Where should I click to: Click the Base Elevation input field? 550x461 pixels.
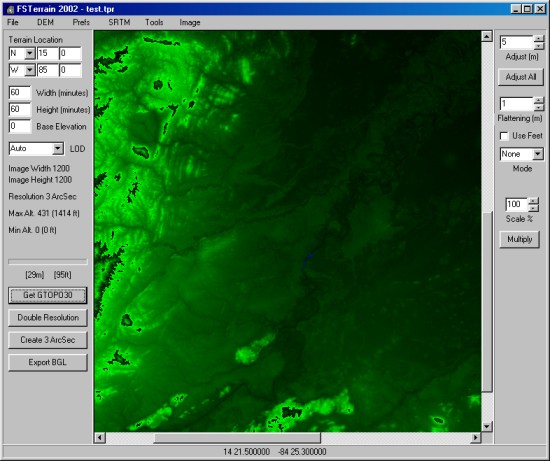click(x=20, y=126)
